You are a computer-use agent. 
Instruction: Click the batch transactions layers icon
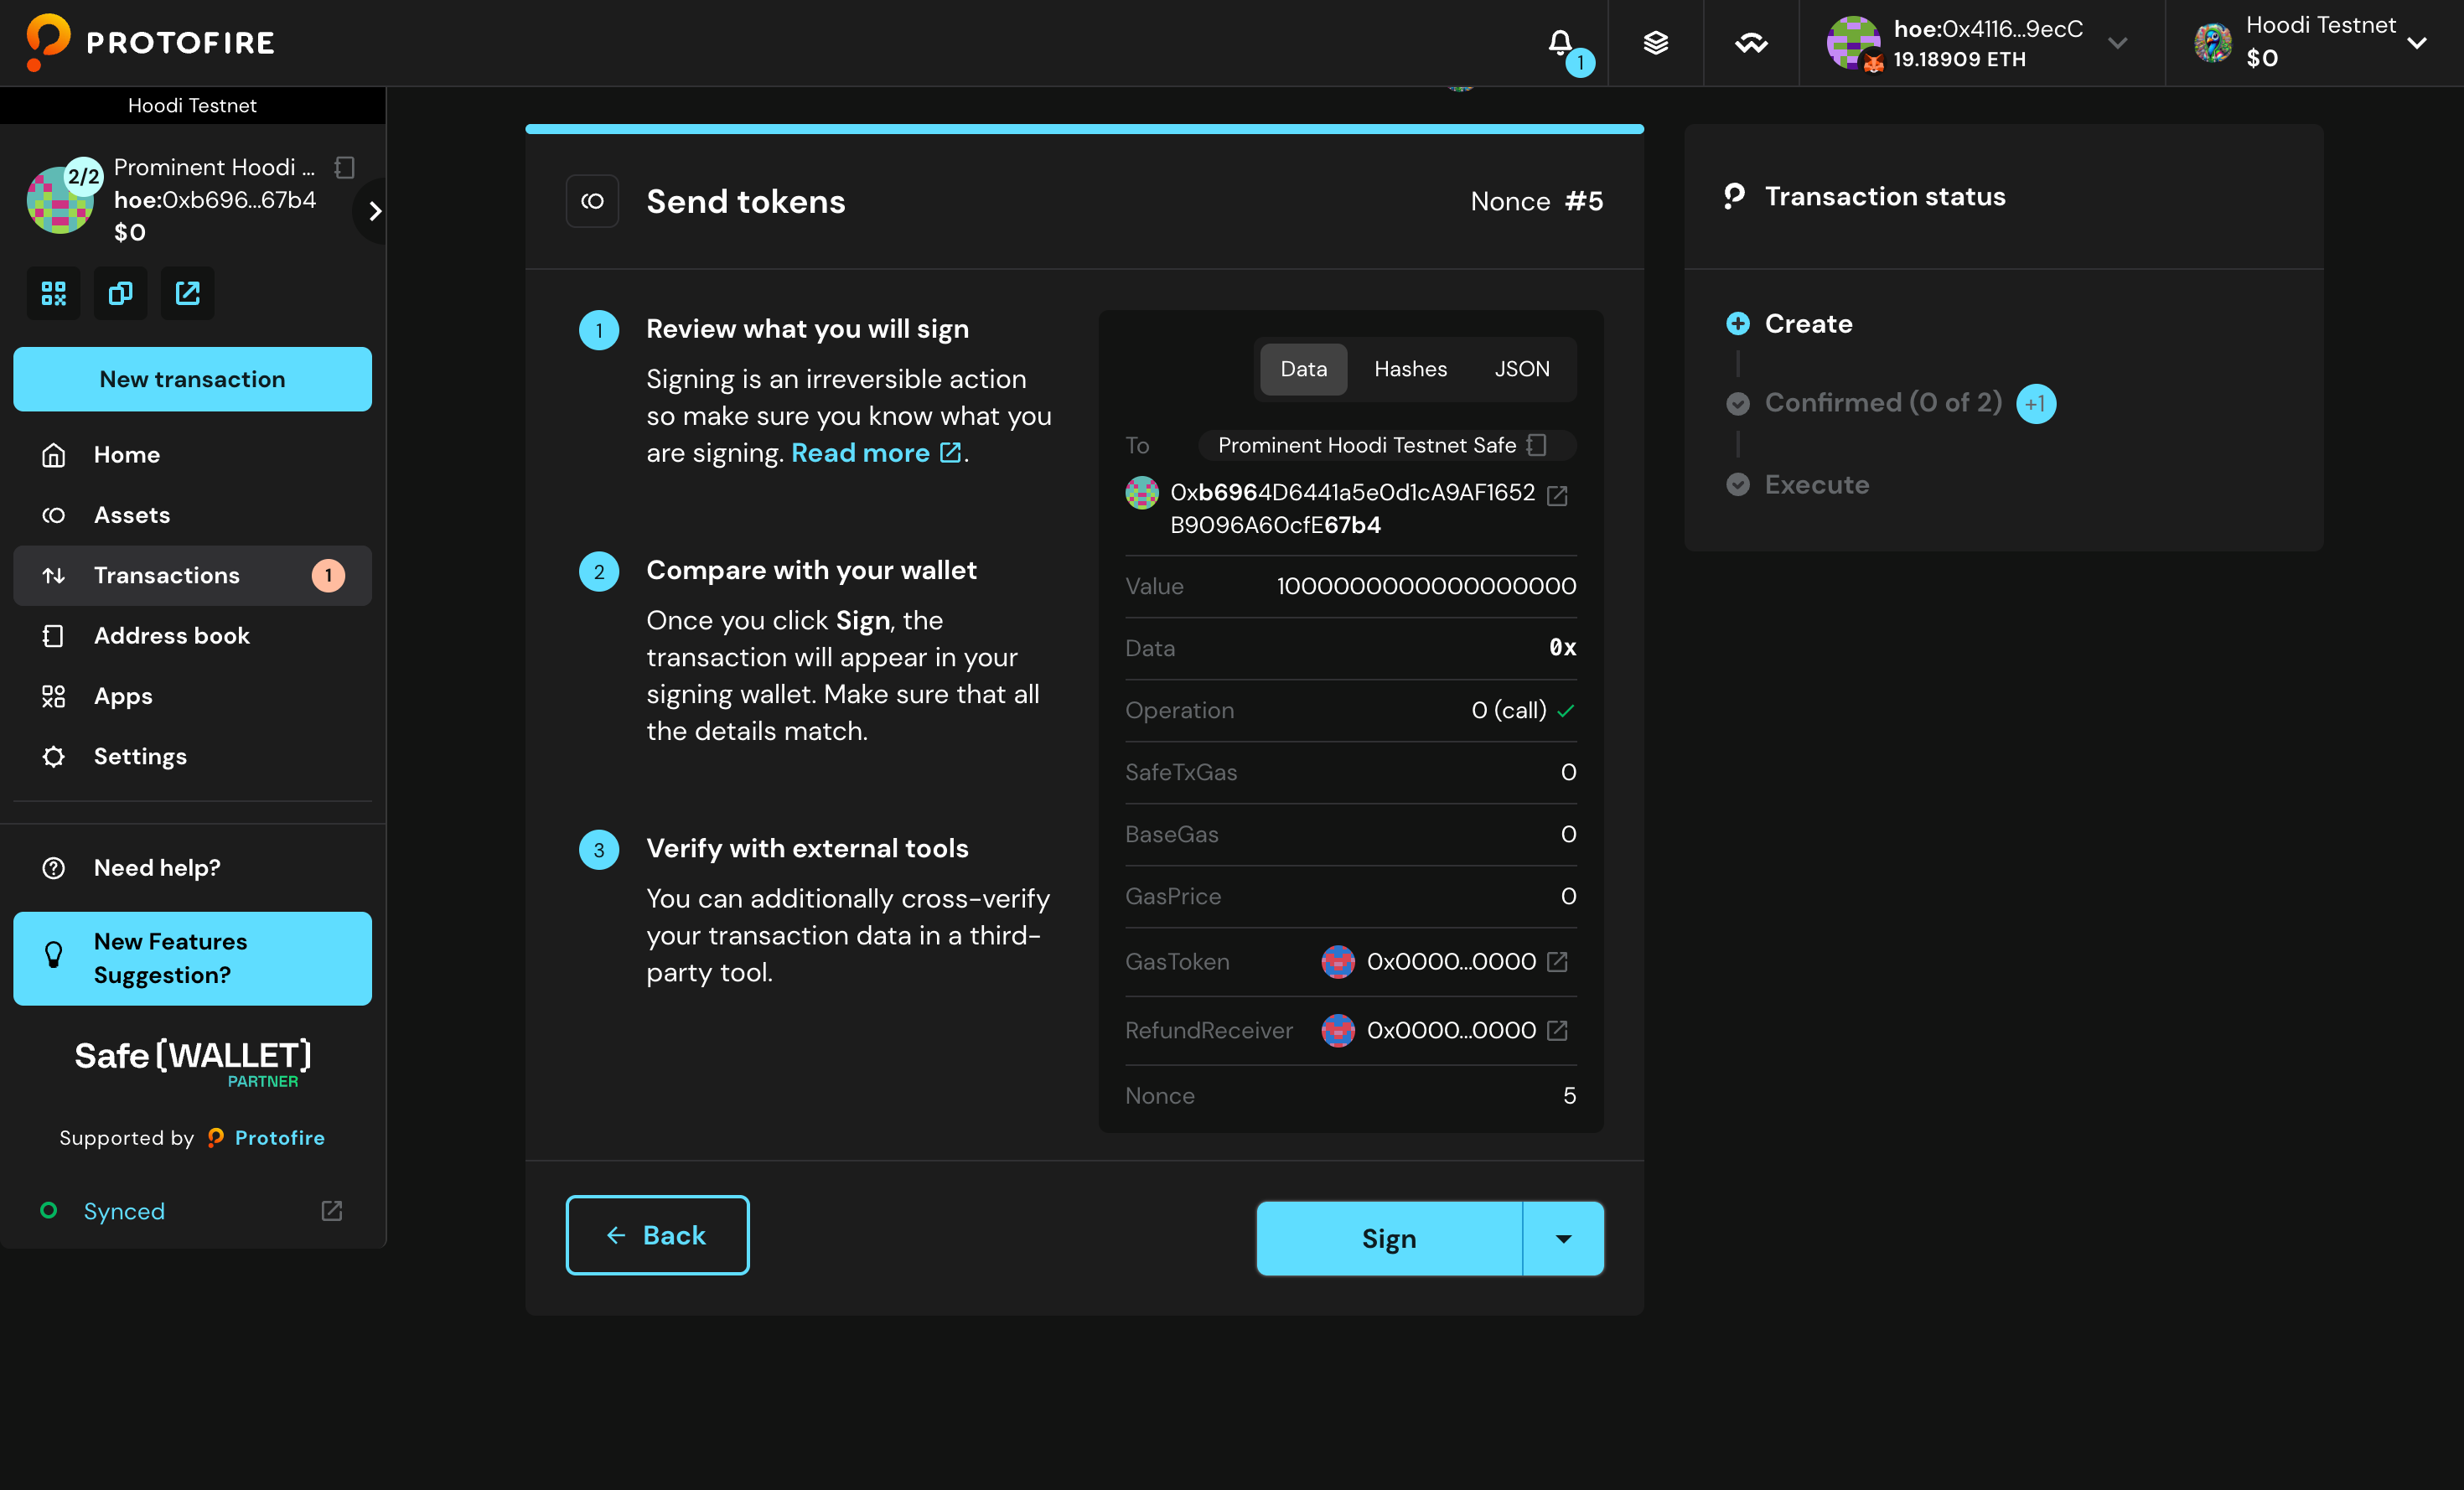click(1656, 42)
